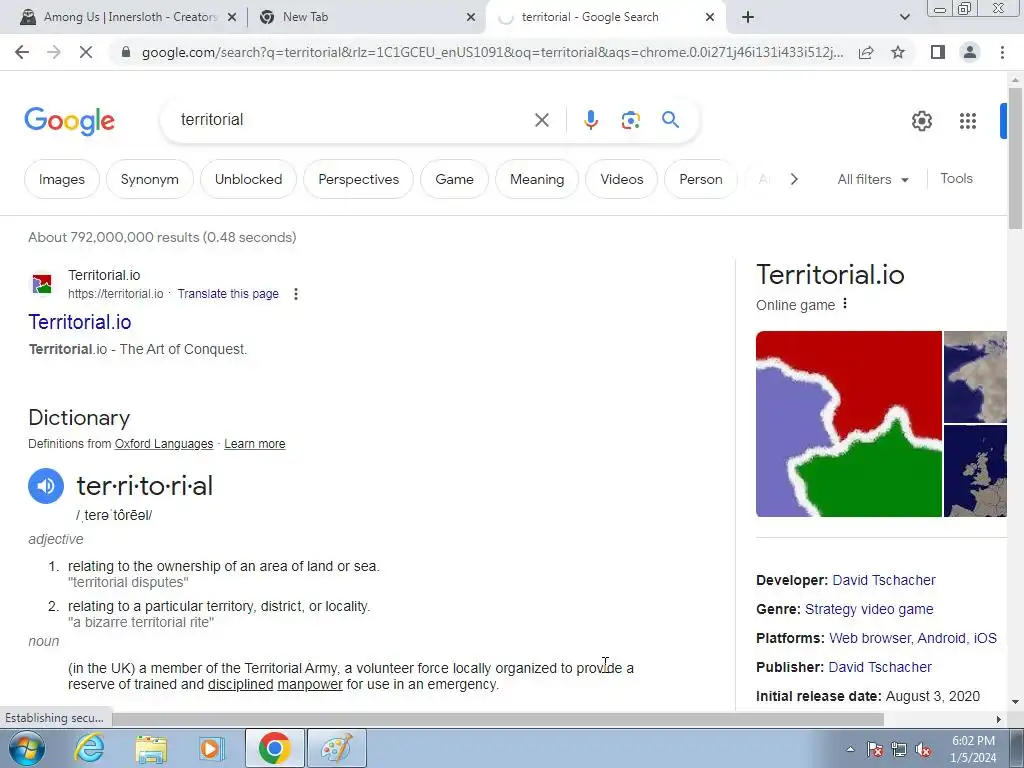Start voice search with microphone
1024x768 pixels.
point(590,120)
